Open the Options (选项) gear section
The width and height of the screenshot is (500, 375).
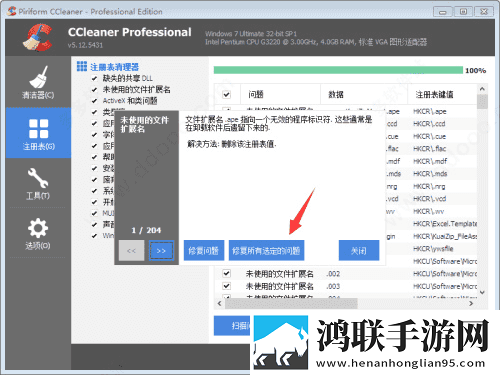(x=38, y=233)
